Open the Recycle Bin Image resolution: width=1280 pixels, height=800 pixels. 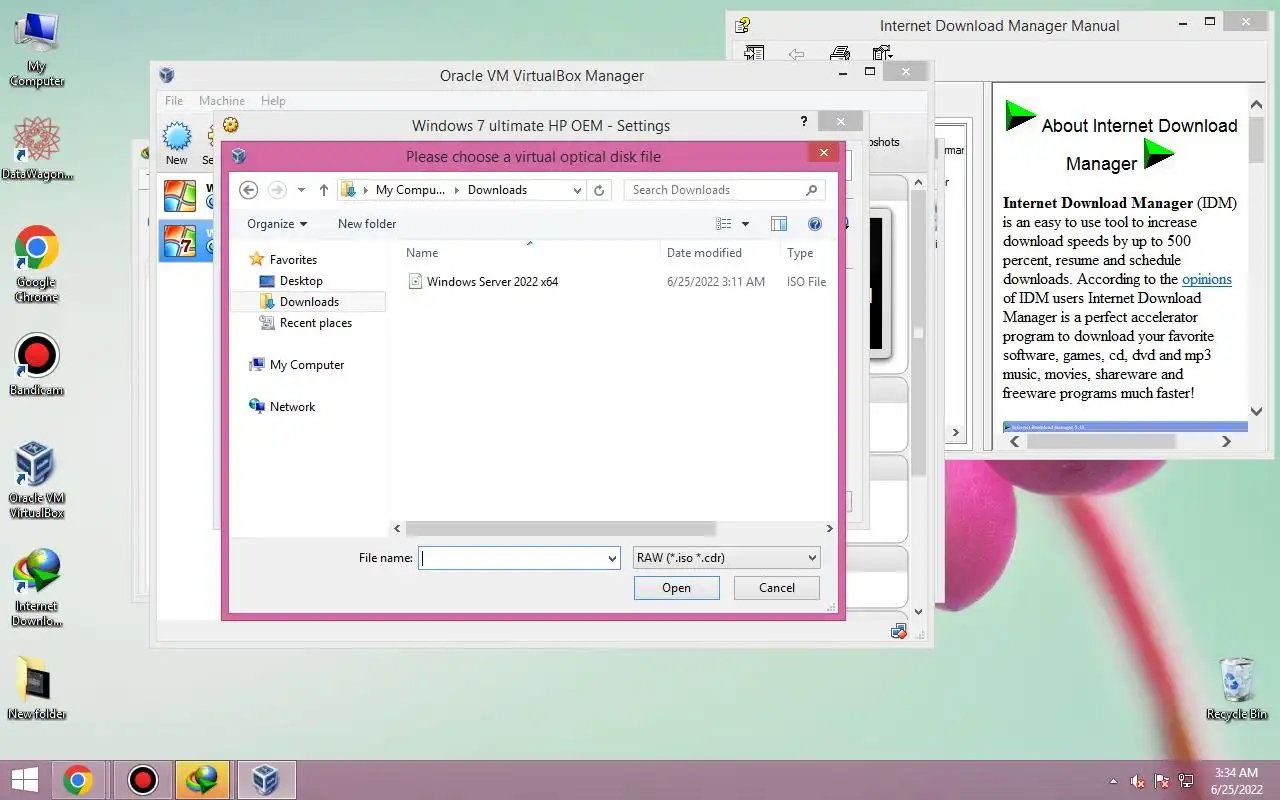pyautogui.click(x=1237, y=688)
